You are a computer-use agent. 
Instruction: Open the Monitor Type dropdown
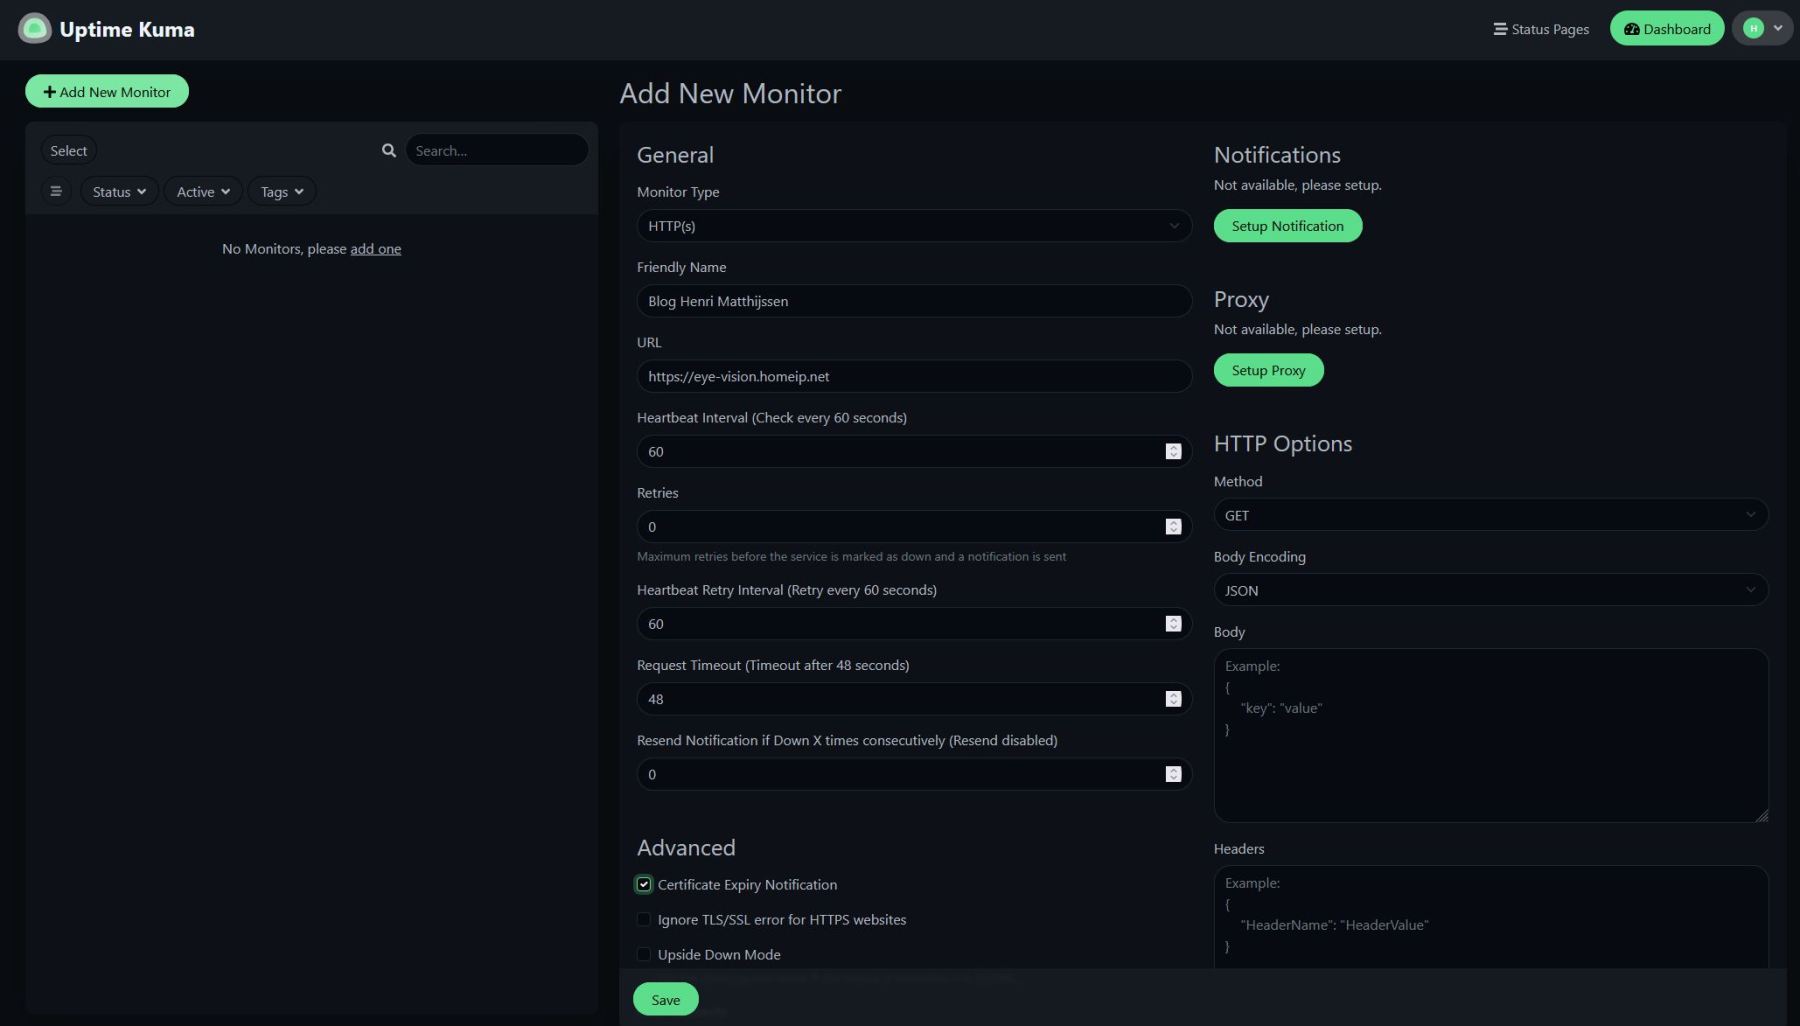[913, 226]
